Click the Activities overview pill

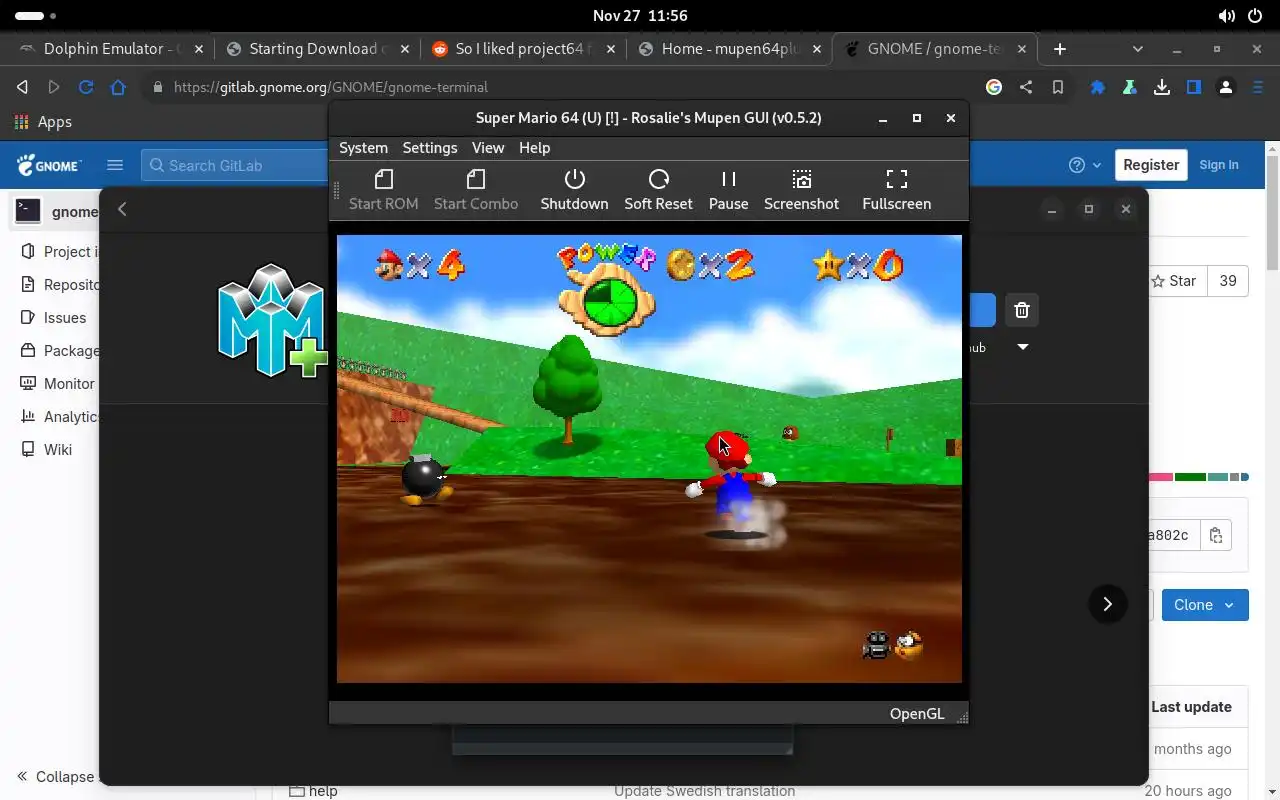point(36,16)
